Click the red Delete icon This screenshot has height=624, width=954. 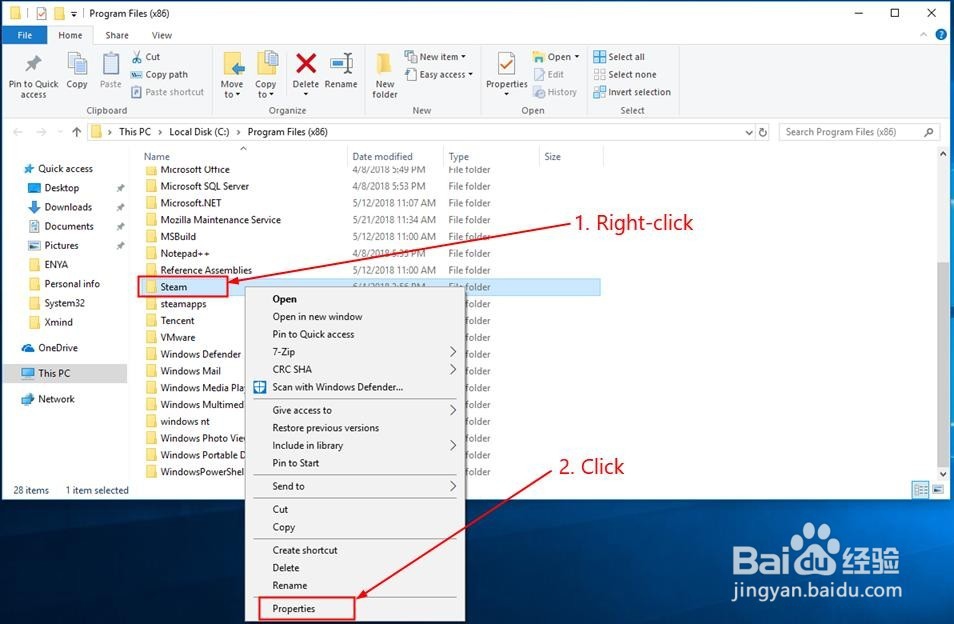[305, 63]
